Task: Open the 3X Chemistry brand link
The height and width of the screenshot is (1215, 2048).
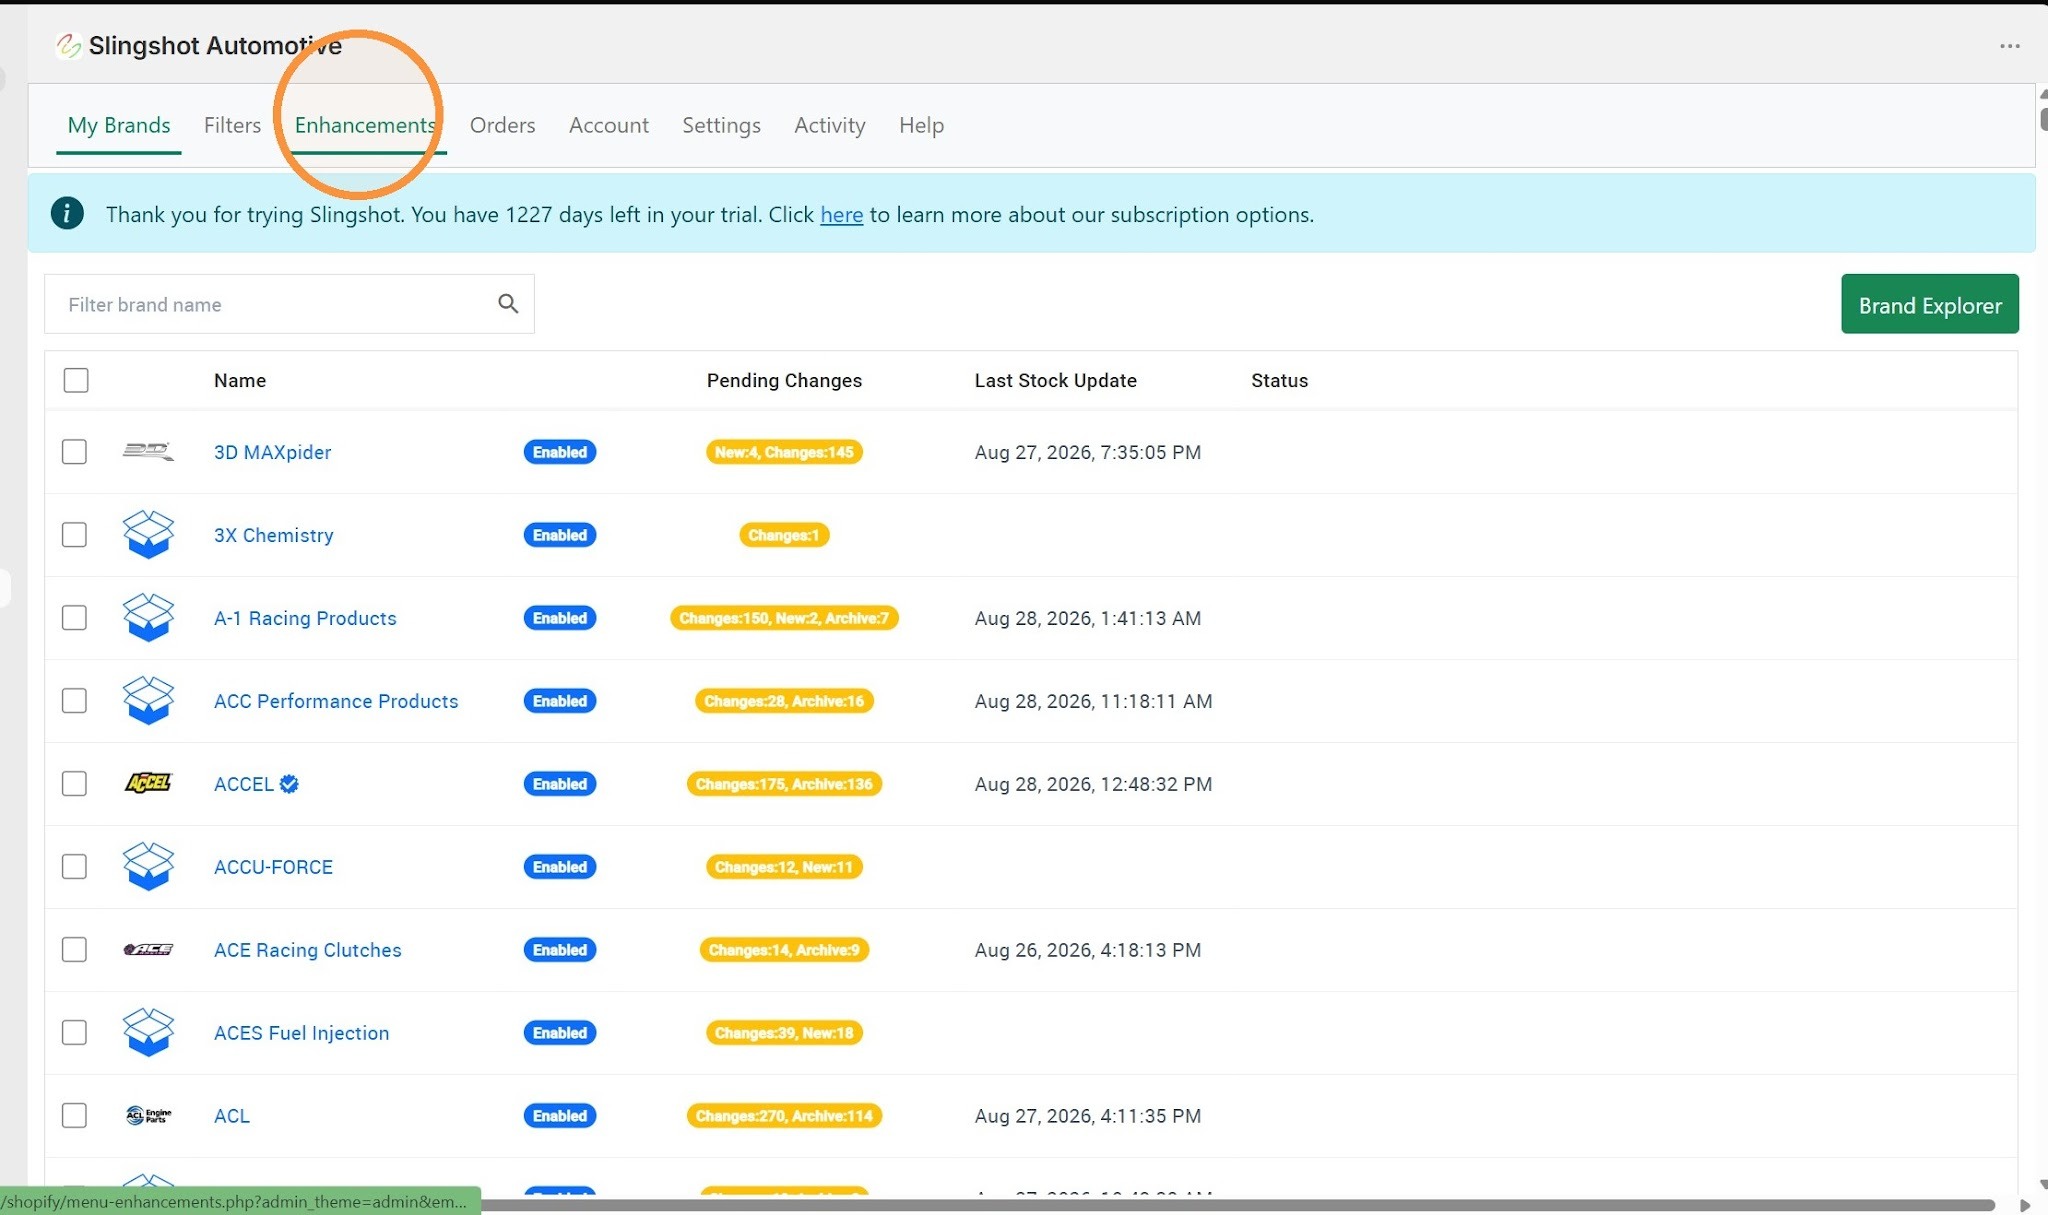Action: pos(274,535)
